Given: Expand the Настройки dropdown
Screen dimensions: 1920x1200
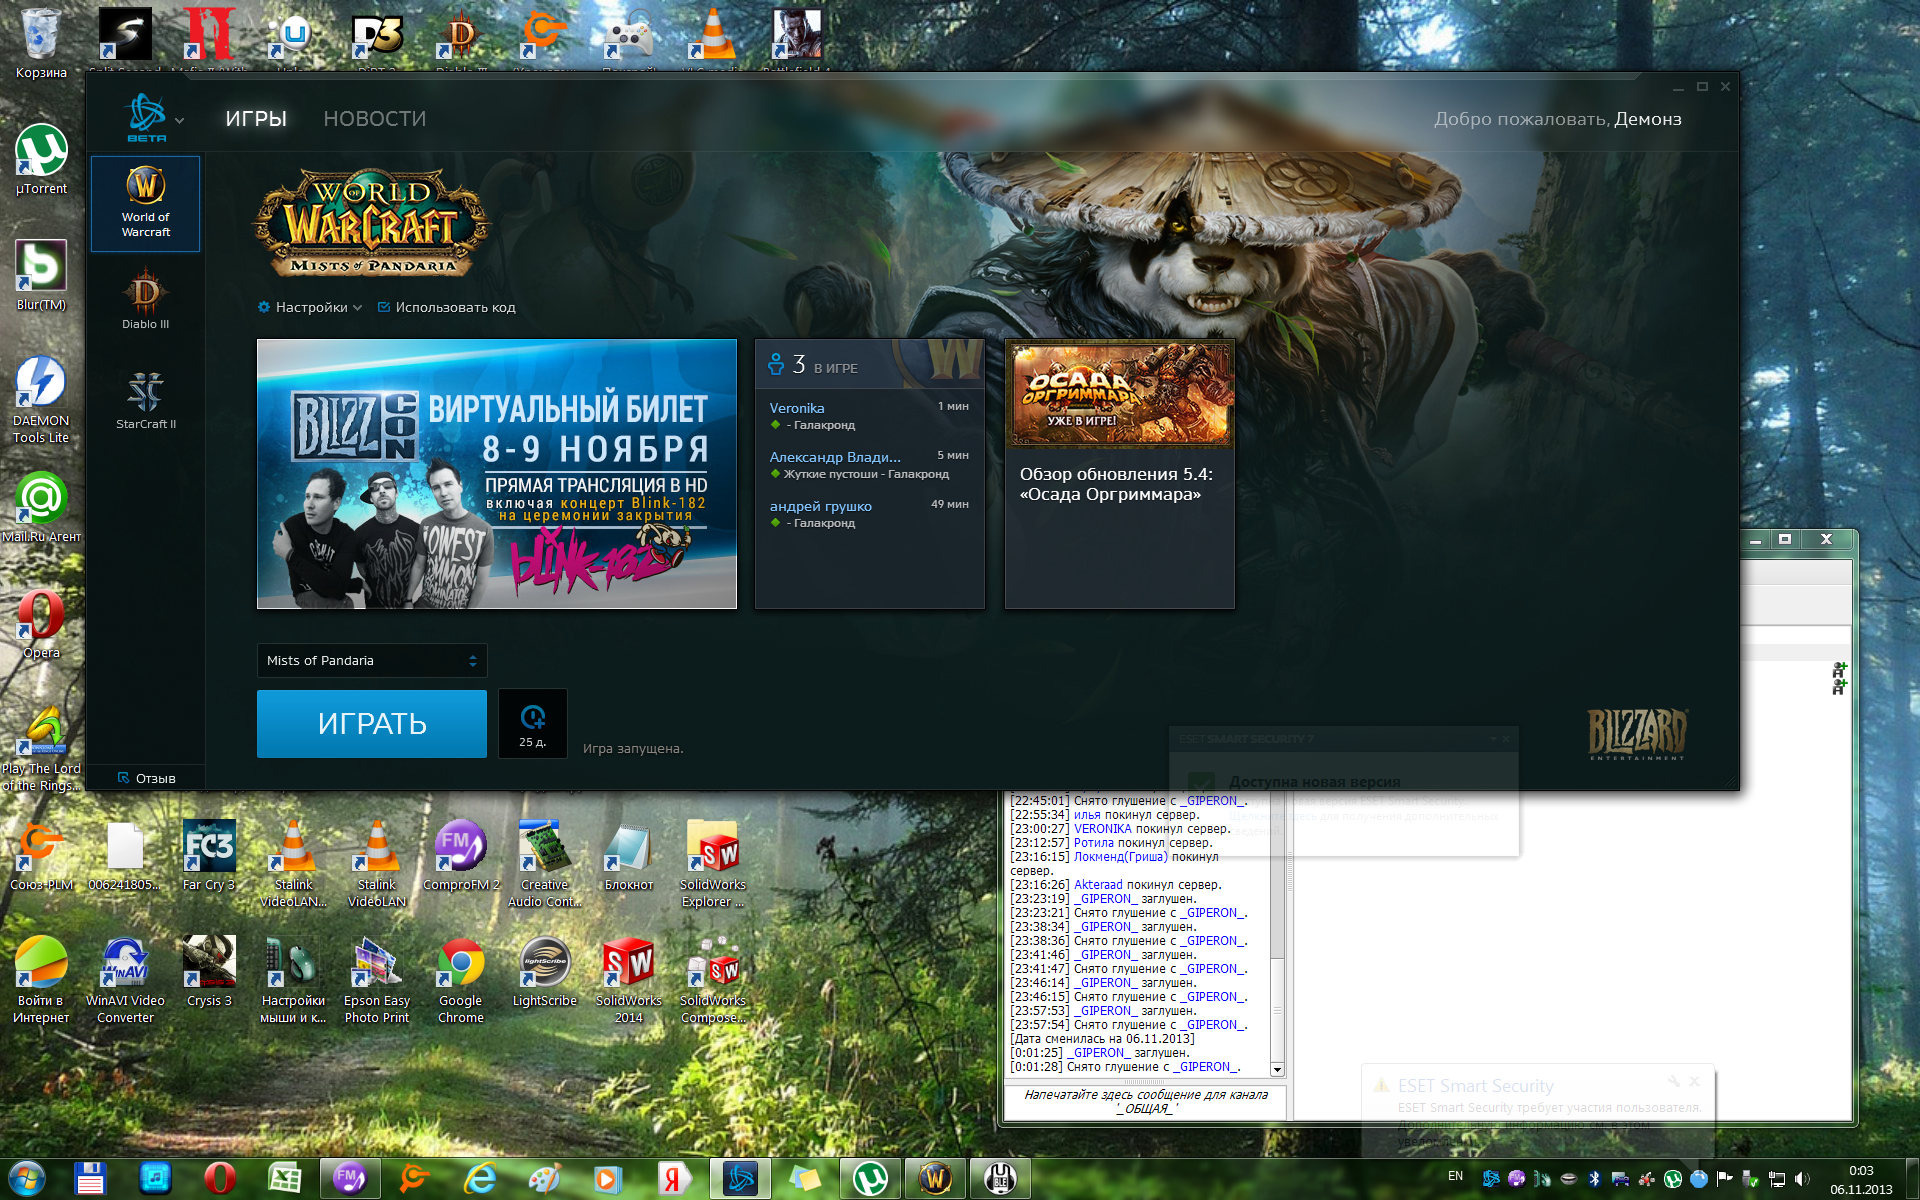Looking at the screenshot, I should [x=310, y=307].
